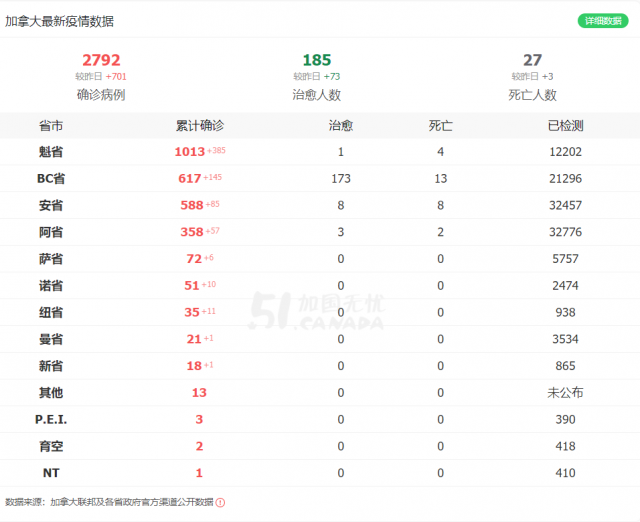The image size is (640, 522).
Task: Click the green 详细数据 button
Action: click(x=603, y=21)
